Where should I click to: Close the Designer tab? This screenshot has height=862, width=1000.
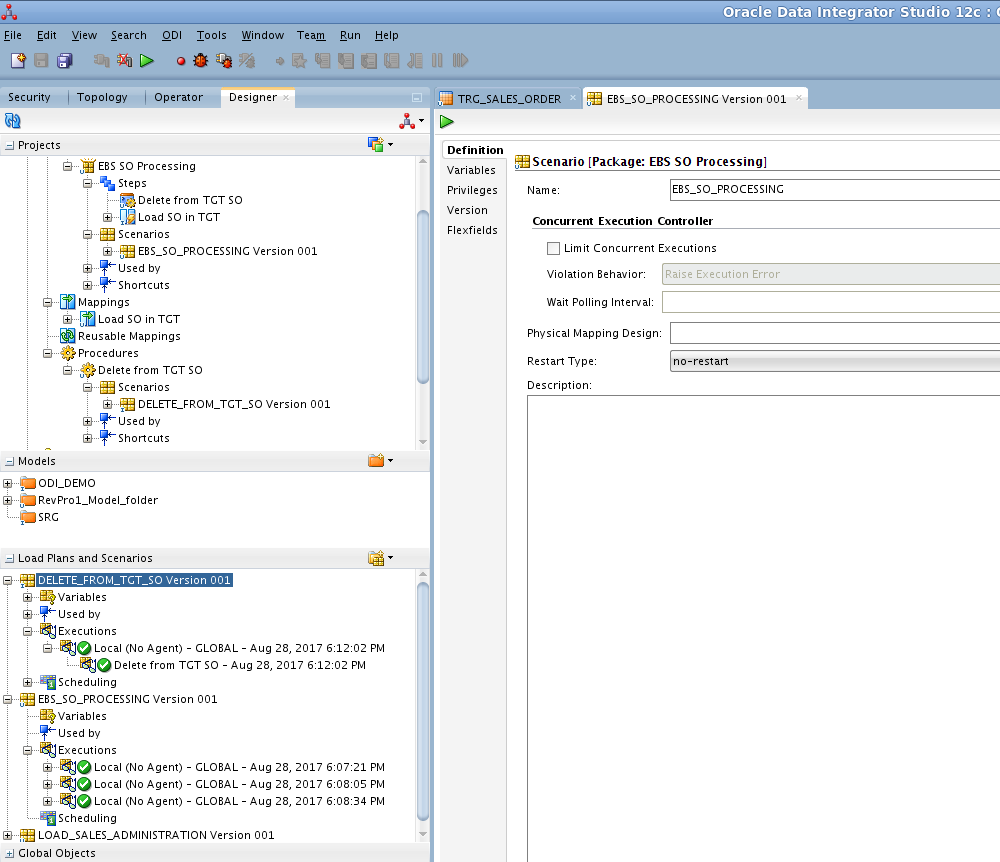click(x=286, y=98)
